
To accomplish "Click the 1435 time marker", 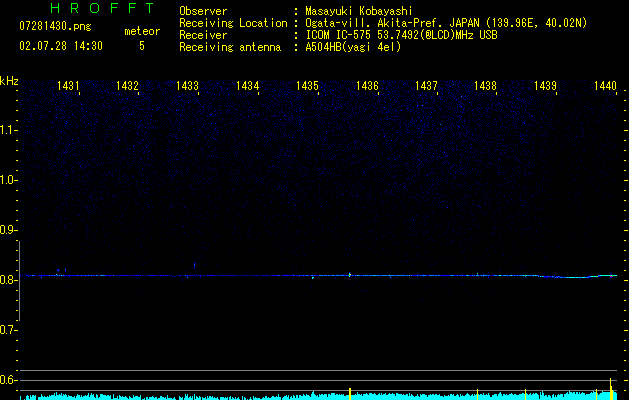I will (307, 85).
